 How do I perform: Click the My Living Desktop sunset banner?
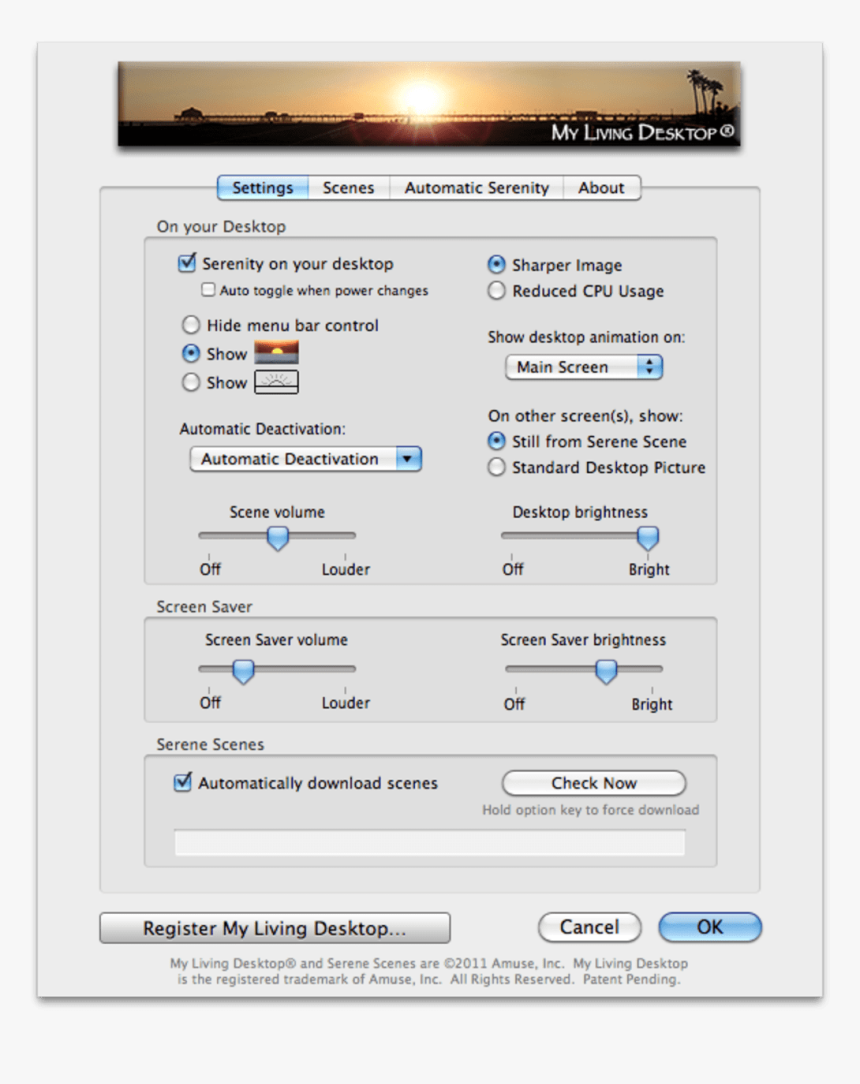coord(429,104)
